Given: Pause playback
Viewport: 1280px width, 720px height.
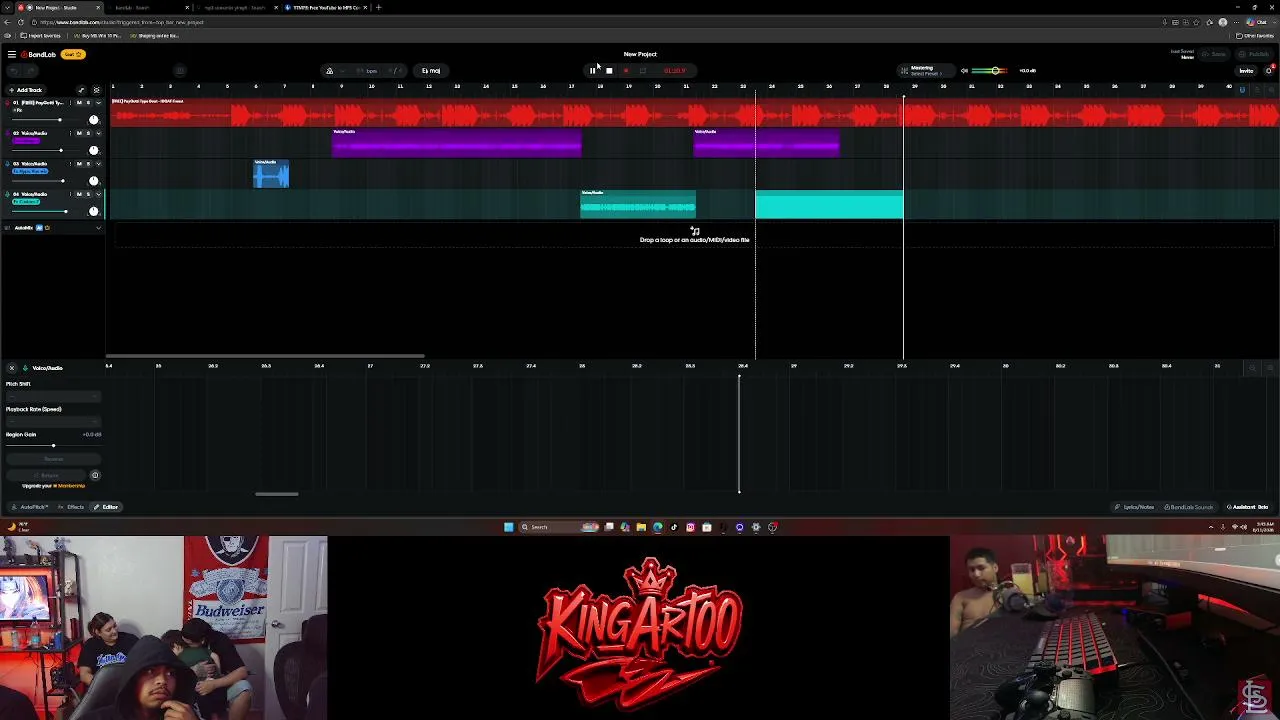Looking at the screenshot, I should [x=592, y=71].
